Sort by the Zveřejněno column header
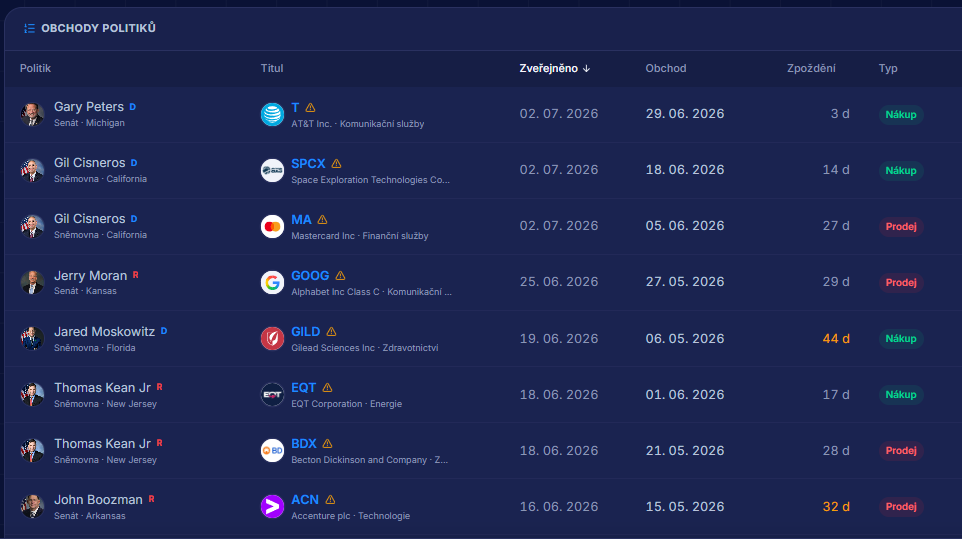 555,68
